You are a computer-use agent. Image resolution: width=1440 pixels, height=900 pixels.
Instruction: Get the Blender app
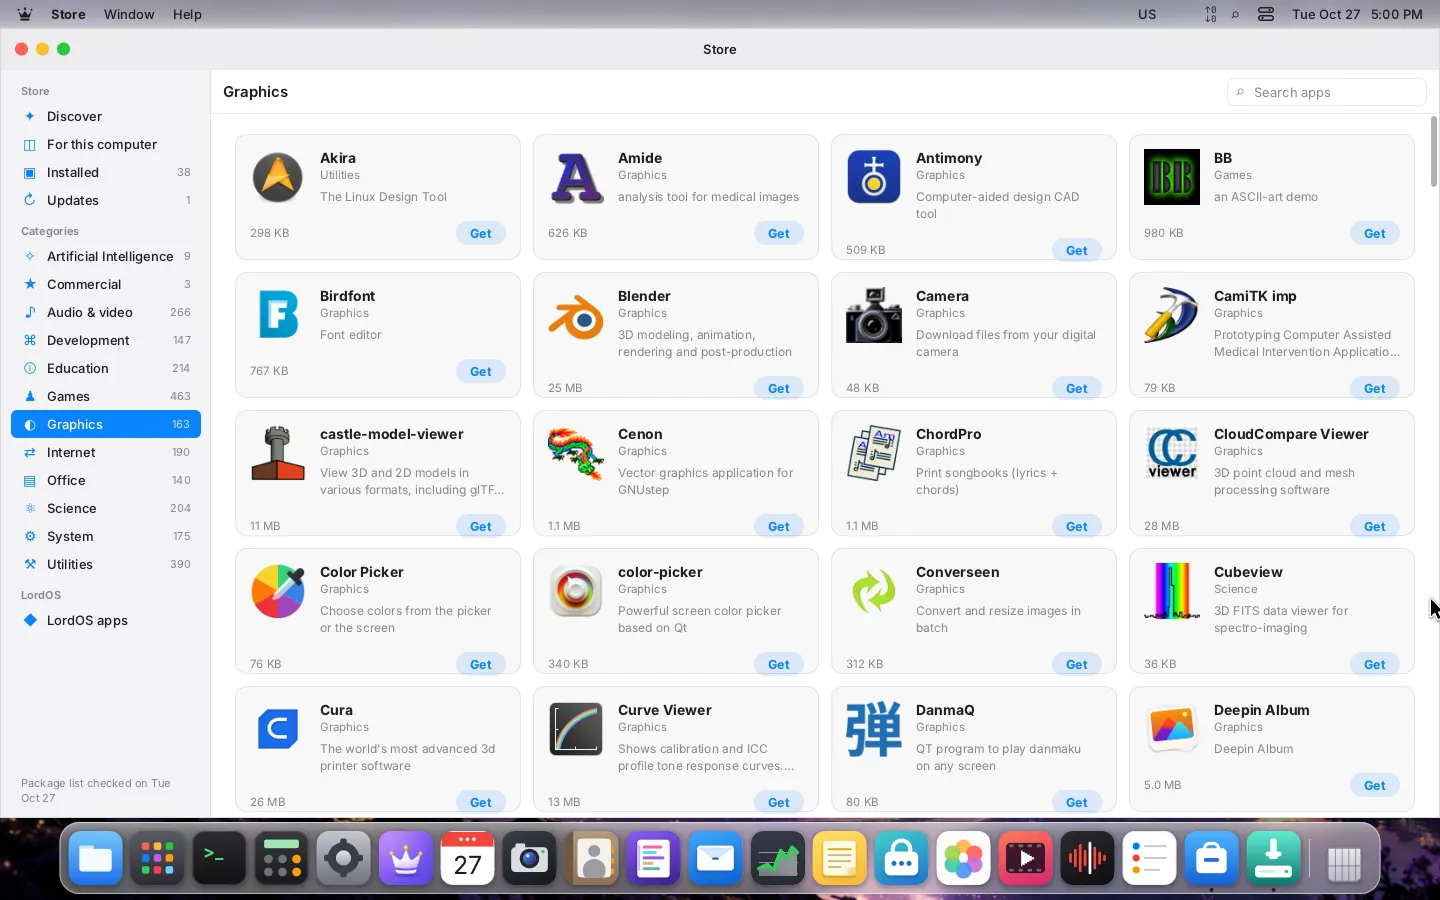click(x=779, y=388)
